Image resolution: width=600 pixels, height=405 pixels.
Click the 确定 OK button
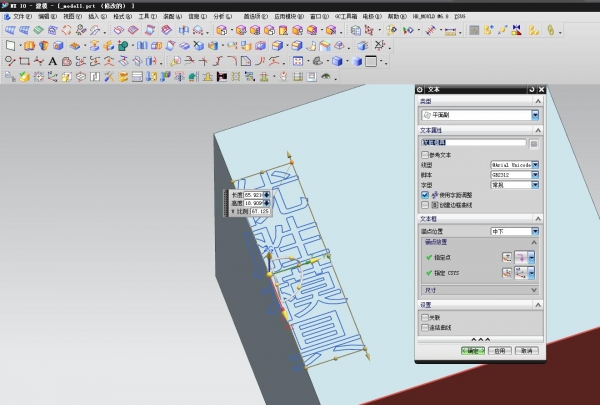pos(473,351)
